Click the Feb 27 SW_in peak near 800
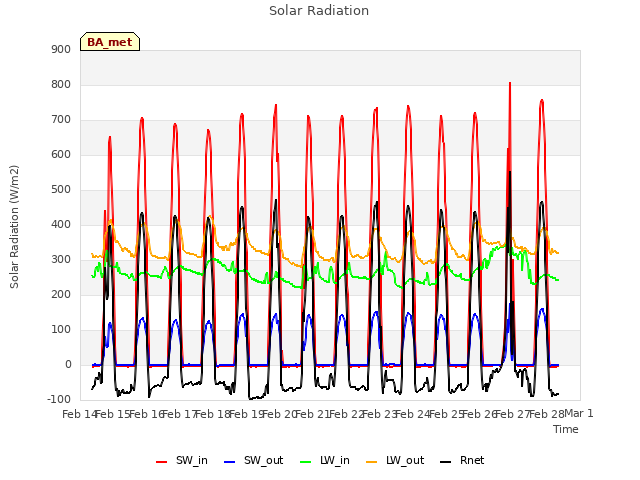640x480 pixels. coord(510,84)
